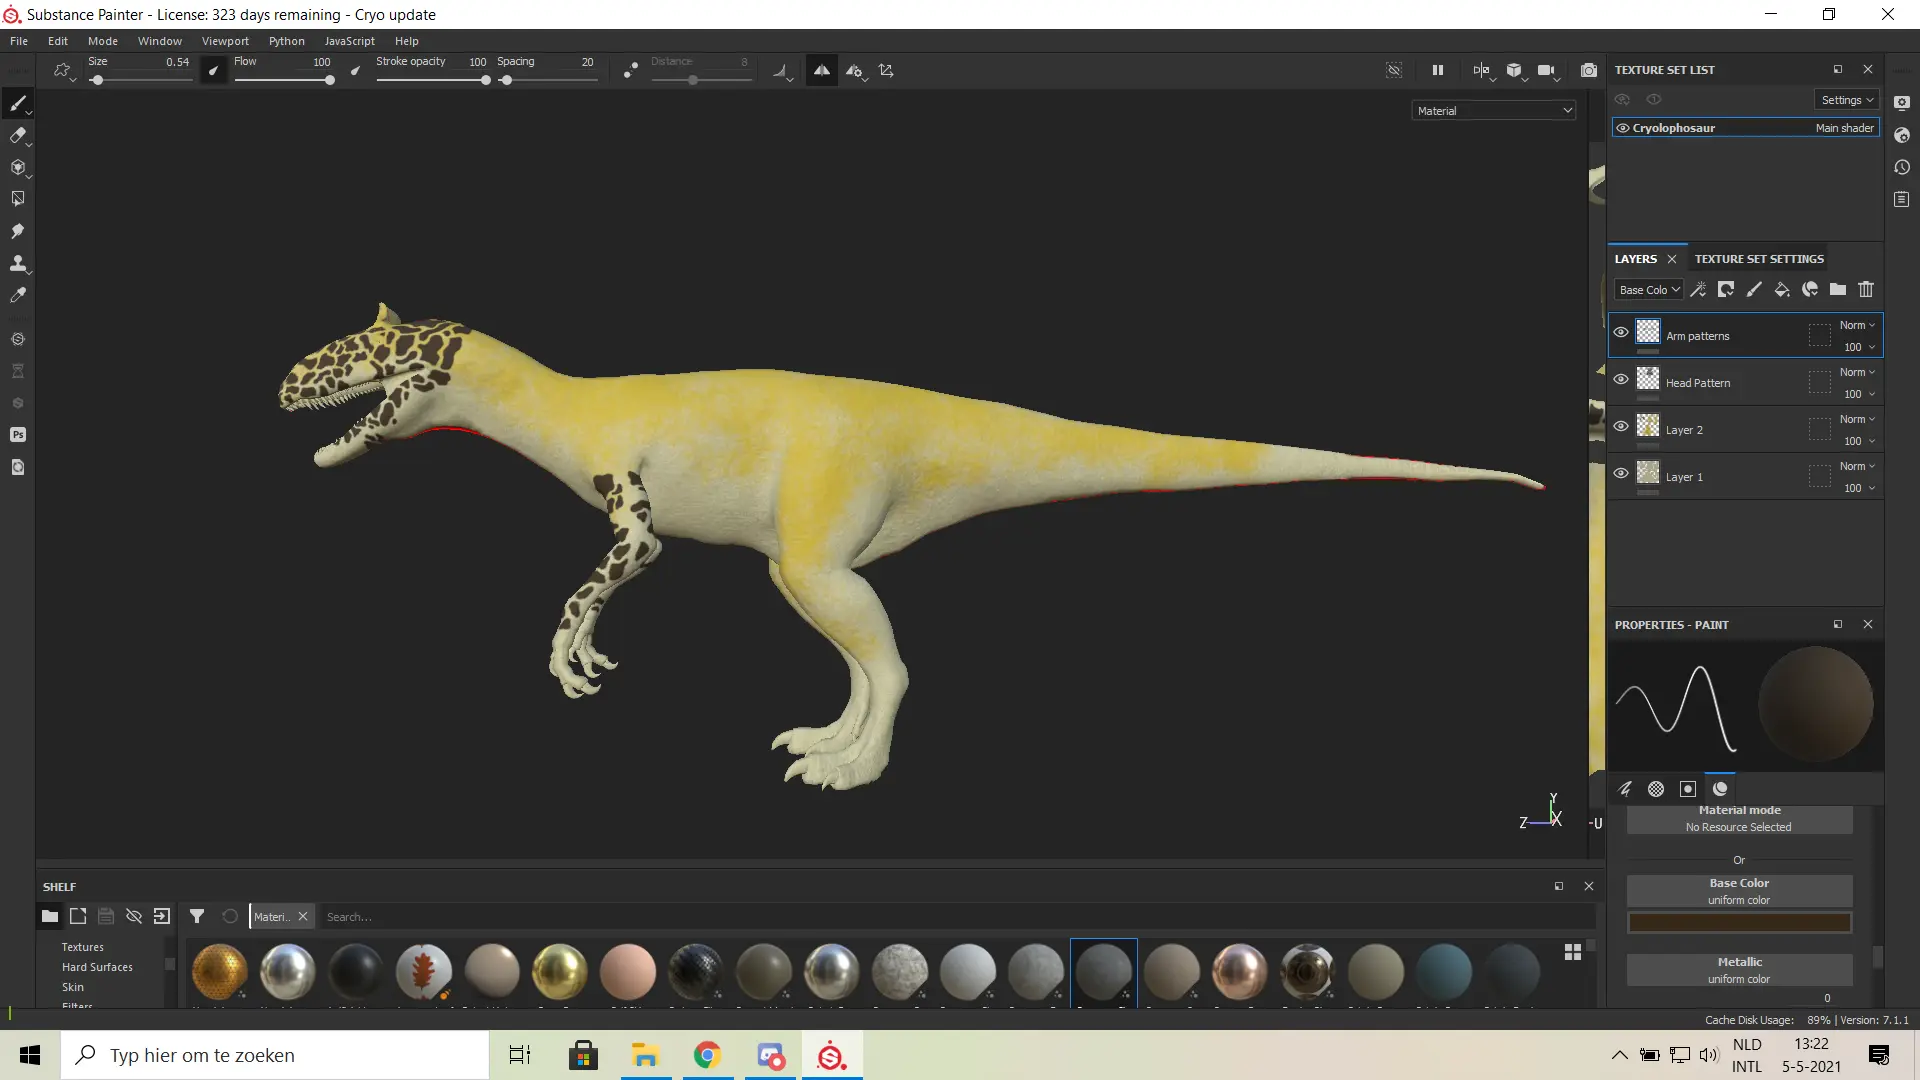The width and height of the screenshot is (1920, 1080).
Task: Select the Smudge tool
Action: click(x=18, y=231)
